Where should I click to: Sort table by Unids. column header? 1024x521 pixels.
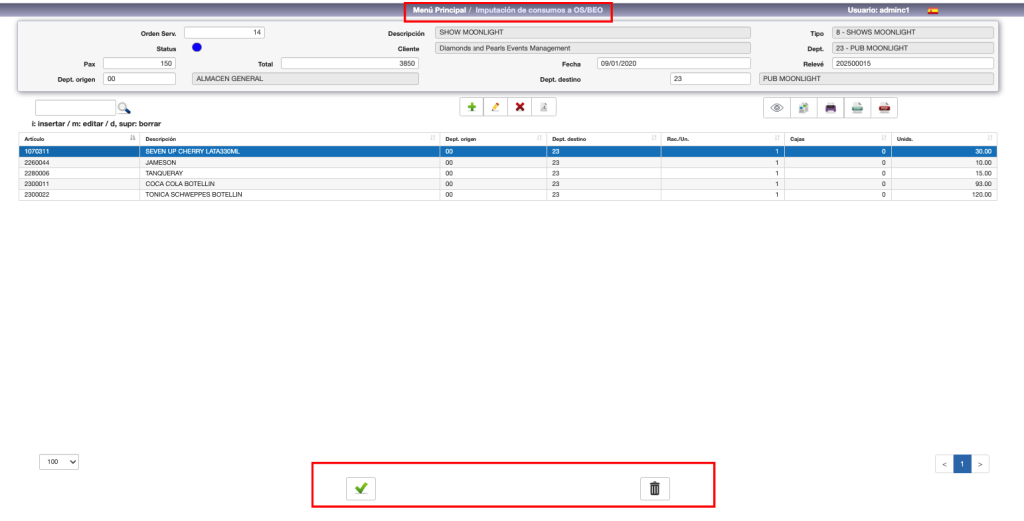point(944,138)
